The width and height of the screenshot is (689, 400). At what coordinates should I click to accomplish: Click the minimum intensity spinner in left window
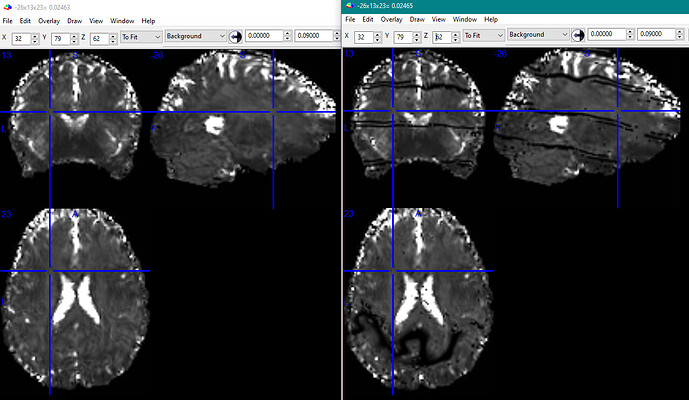pos(287,36)
